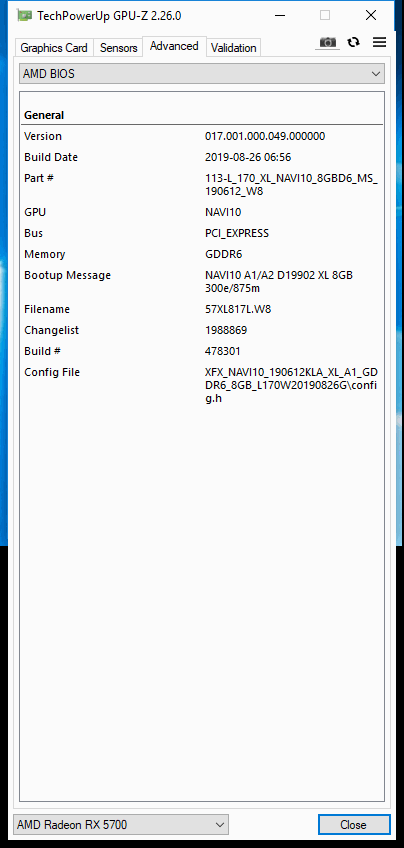Open the hamburger menu icon
Screen dimensions: 404x848
(380, 42)
